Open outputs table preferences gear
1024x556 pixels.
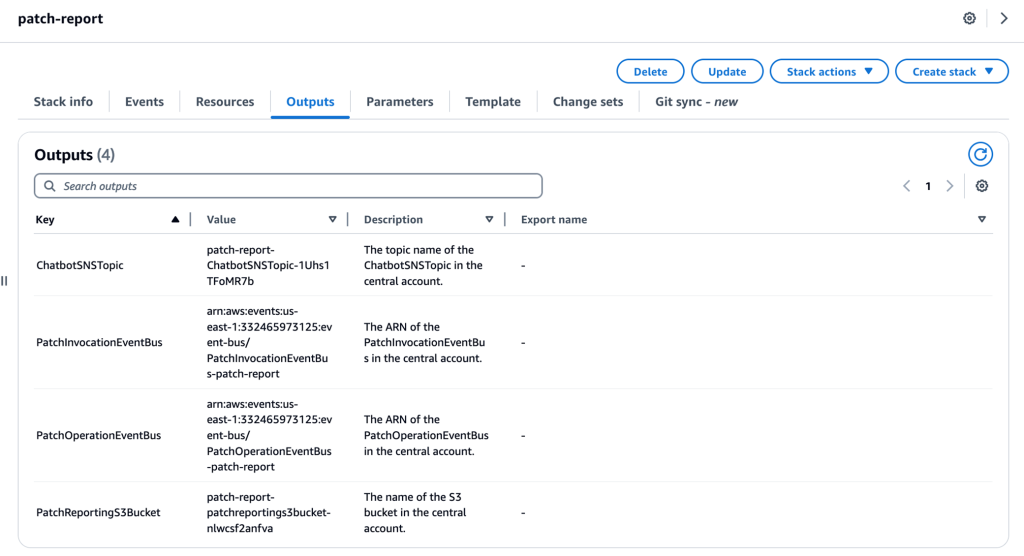982,186
